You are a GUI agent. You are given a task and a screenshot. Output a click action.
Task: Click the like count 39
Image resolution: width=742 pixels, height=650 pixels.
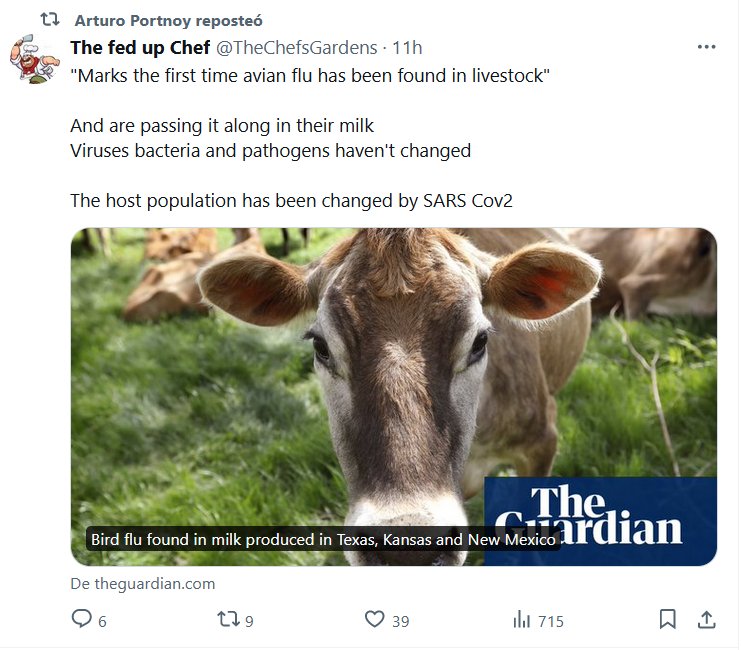(400, 621)
